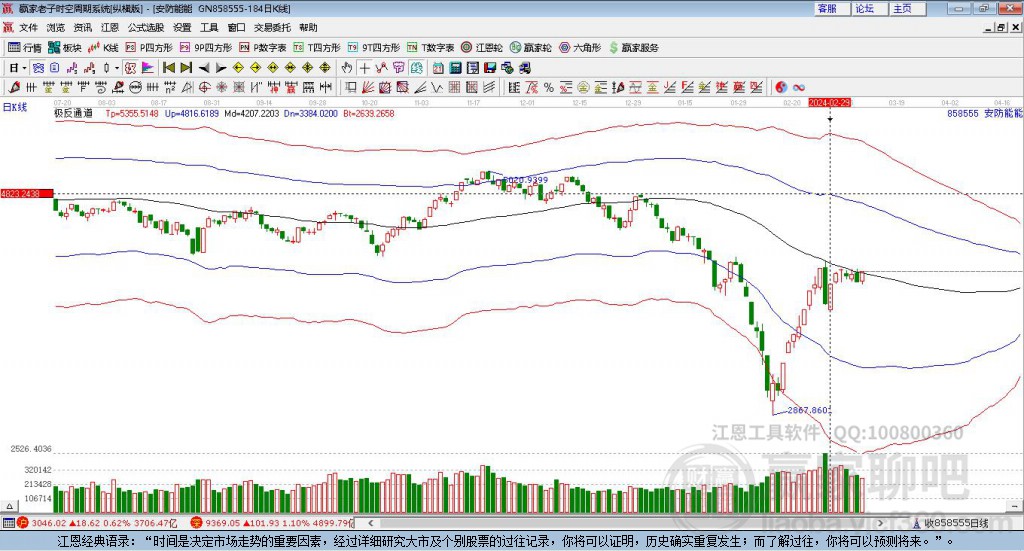Open the 六角形 hexagon chart tool
Viewport: 1024px width, 551px height.
581,48
